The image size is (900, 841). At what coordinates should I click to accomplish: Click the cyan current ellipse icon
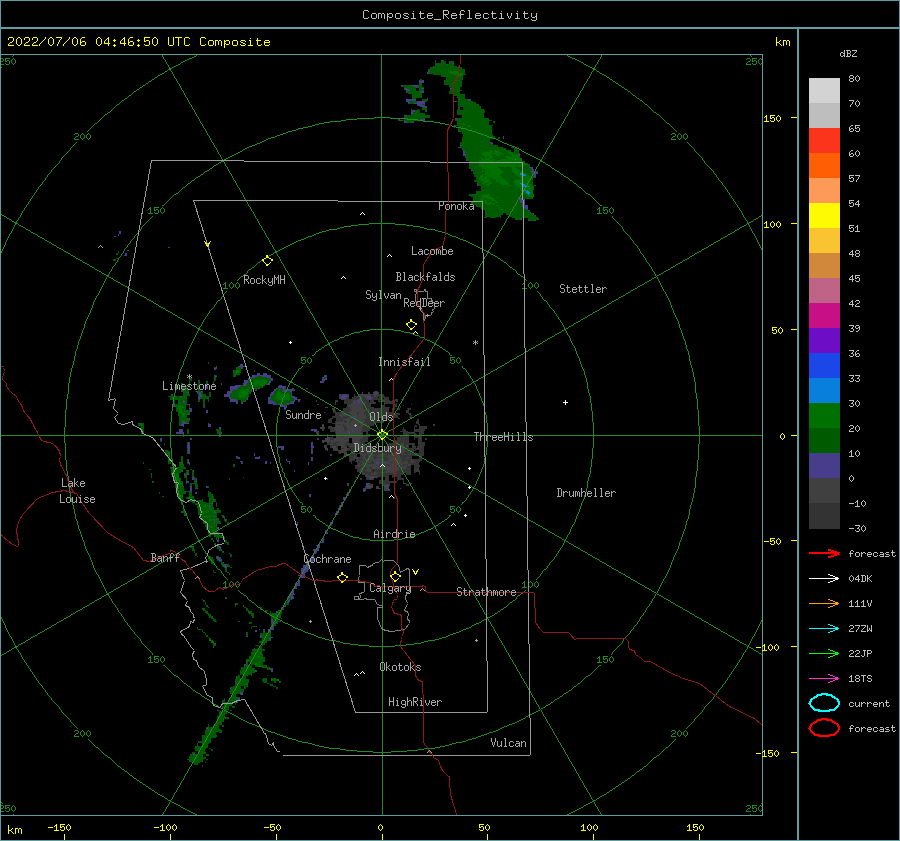coord(824,703)
